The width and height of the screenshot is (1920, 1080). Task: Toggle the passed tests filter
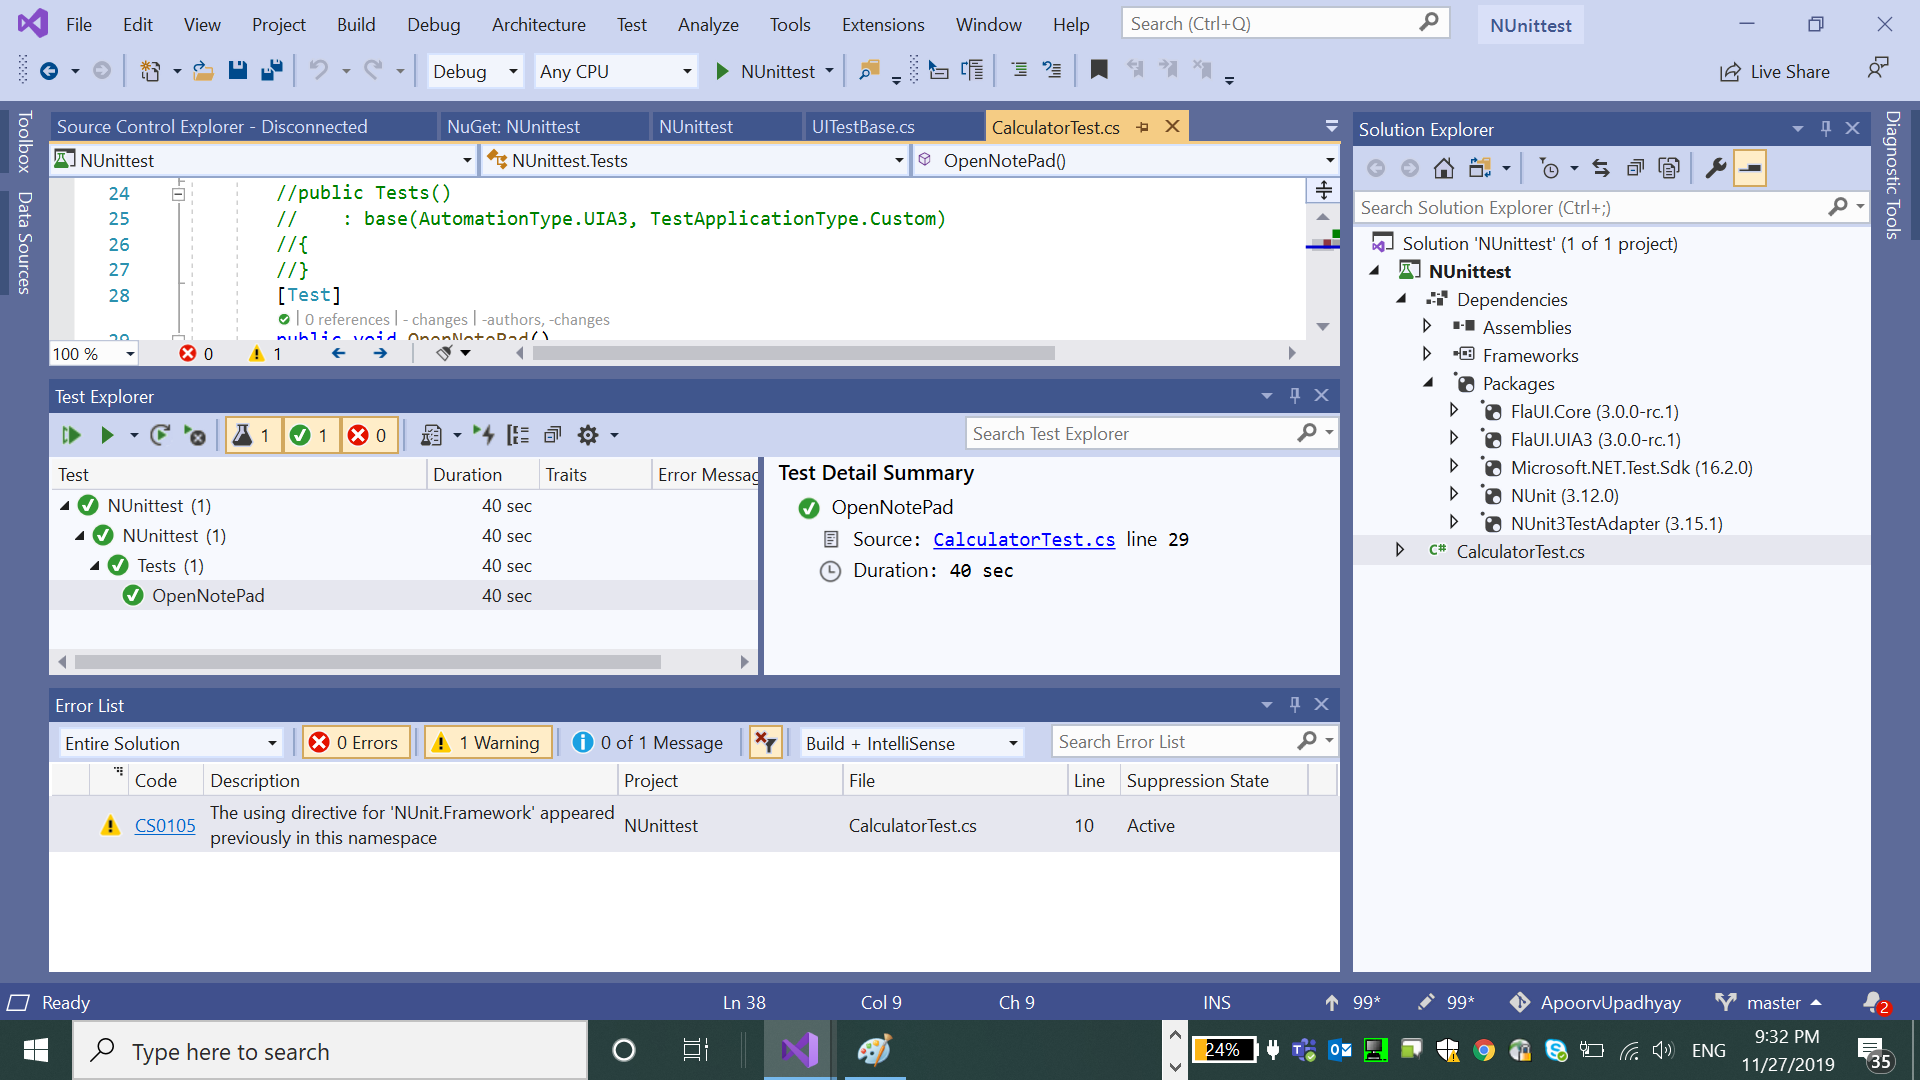310,435
